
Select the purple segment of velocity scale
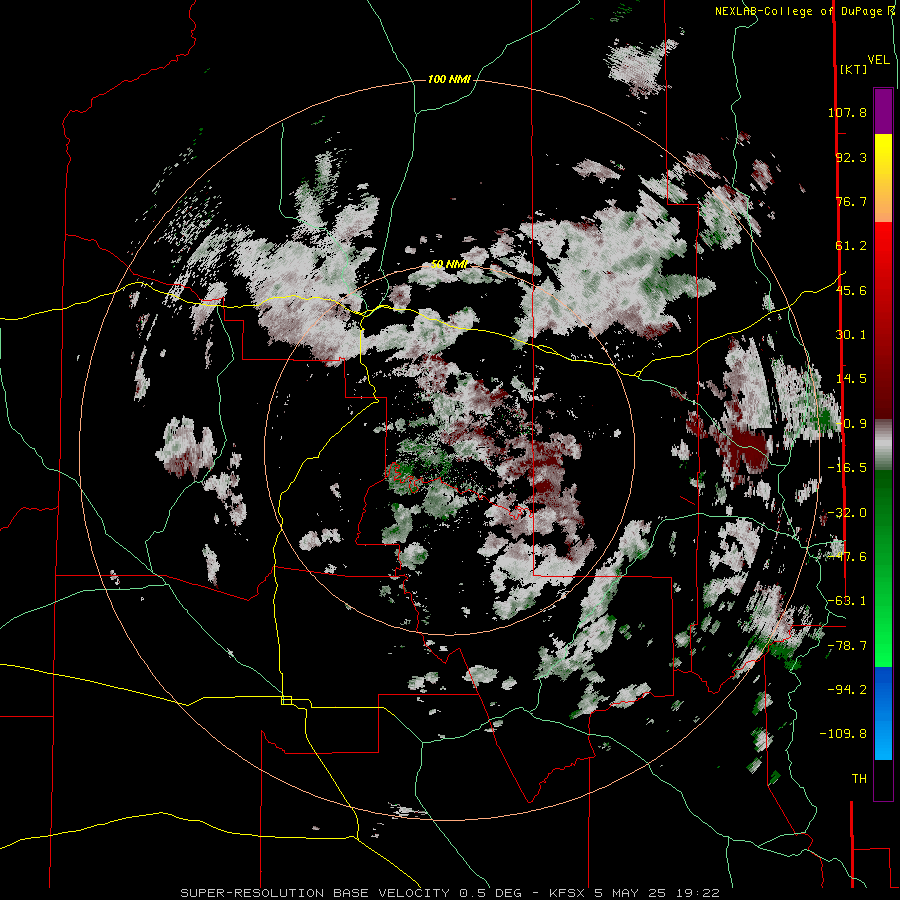(883, 111)
